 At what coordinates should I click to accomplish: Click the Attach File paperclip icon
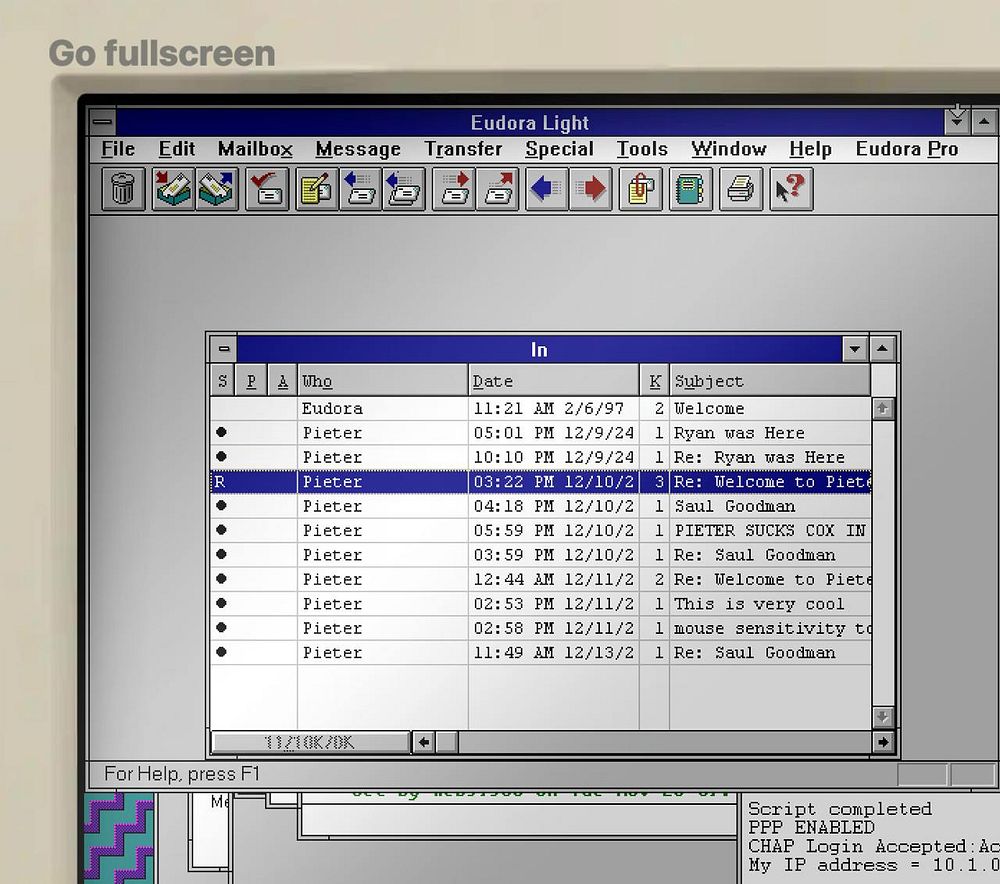coord(640,189)
